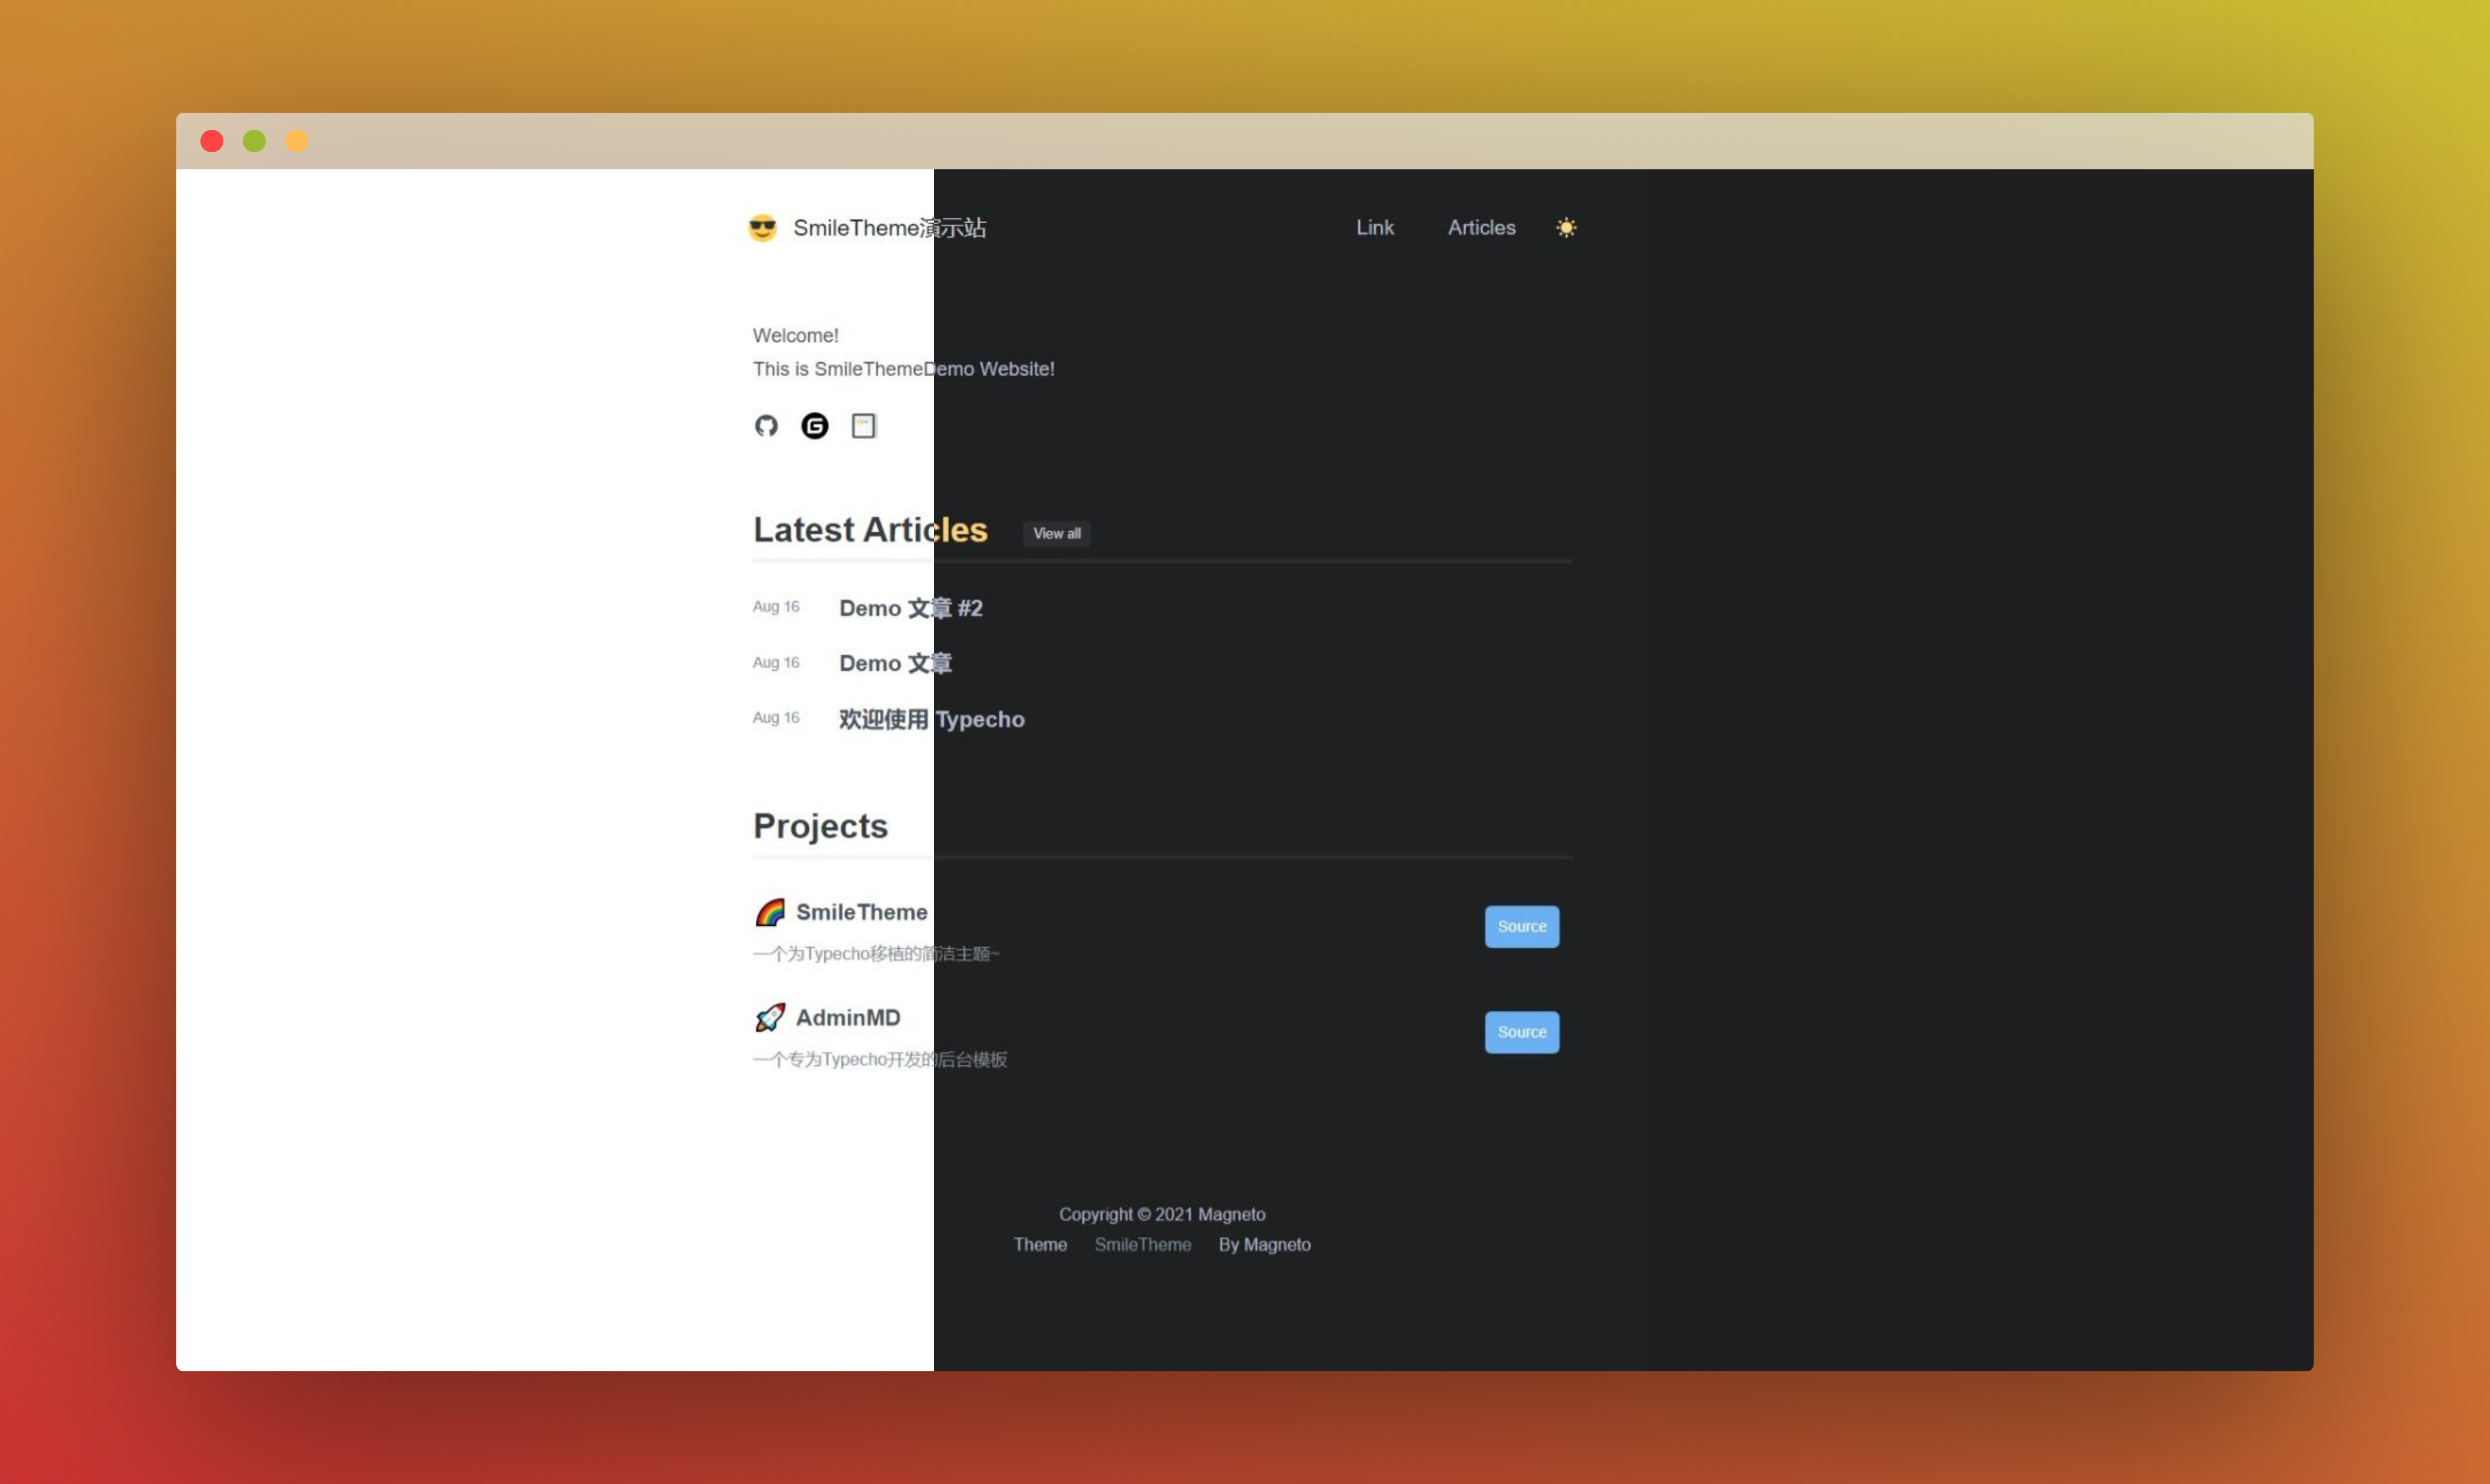The width and height of the screenshot is (2490, 1484).
Task: Open the GitHub profile icon
Action: point(766,426)
